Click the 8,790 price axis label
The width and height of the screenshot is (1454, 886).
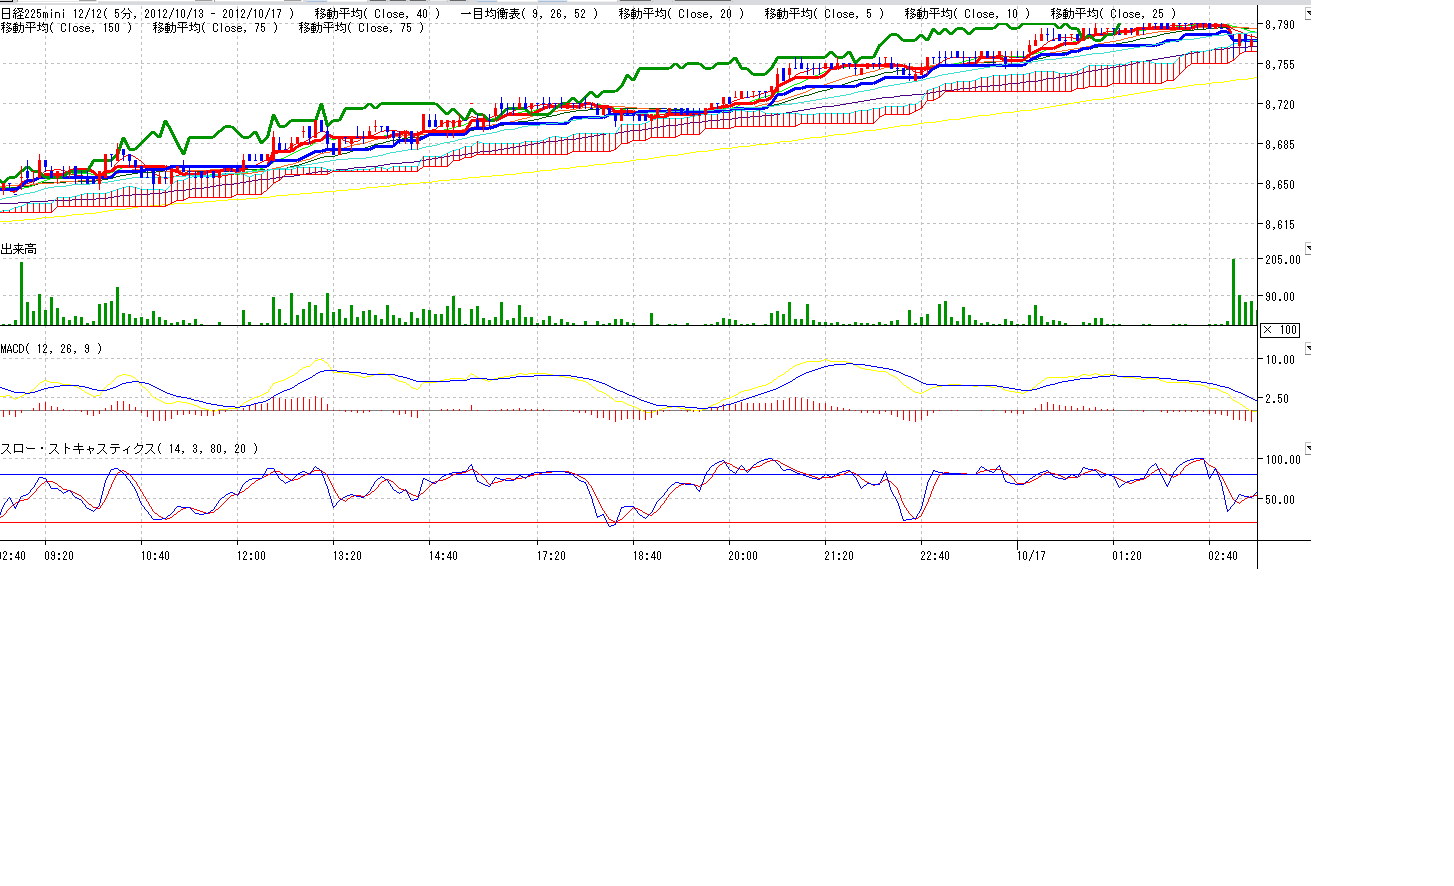(x=1280, y=24)
